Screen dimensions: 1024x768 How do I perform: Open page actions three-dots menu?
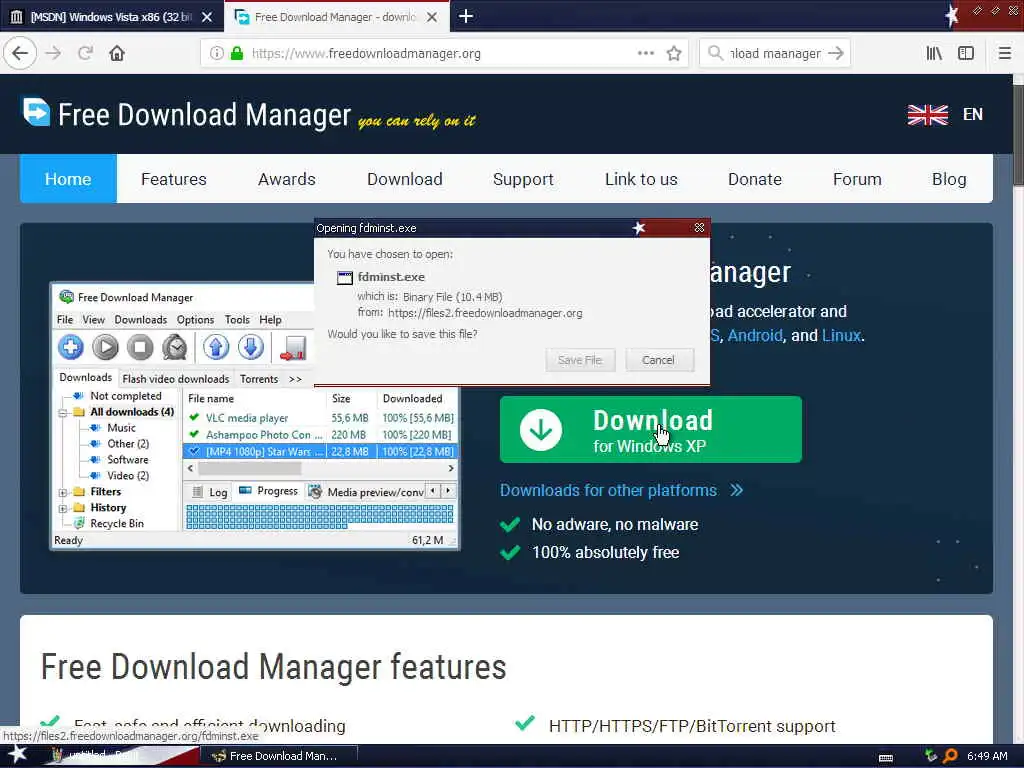[645, 53]
